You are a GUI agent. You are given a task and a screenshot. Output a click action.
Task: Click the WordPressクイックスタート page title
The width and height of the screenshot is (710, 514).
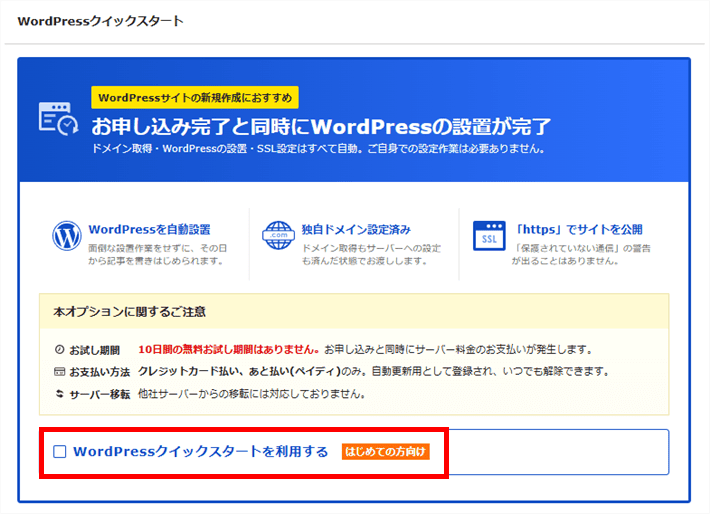101,21
